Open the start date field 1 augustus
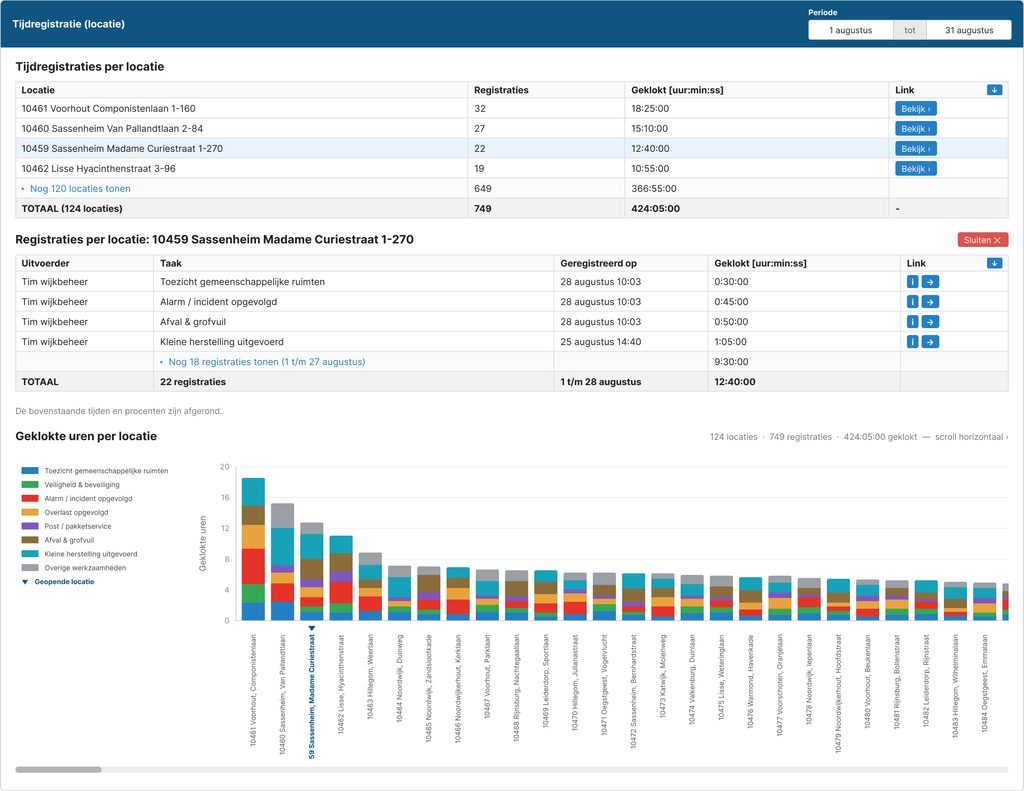Viewport: 1024px width, 791px height. pyautogui.click(x=850, y=30)
